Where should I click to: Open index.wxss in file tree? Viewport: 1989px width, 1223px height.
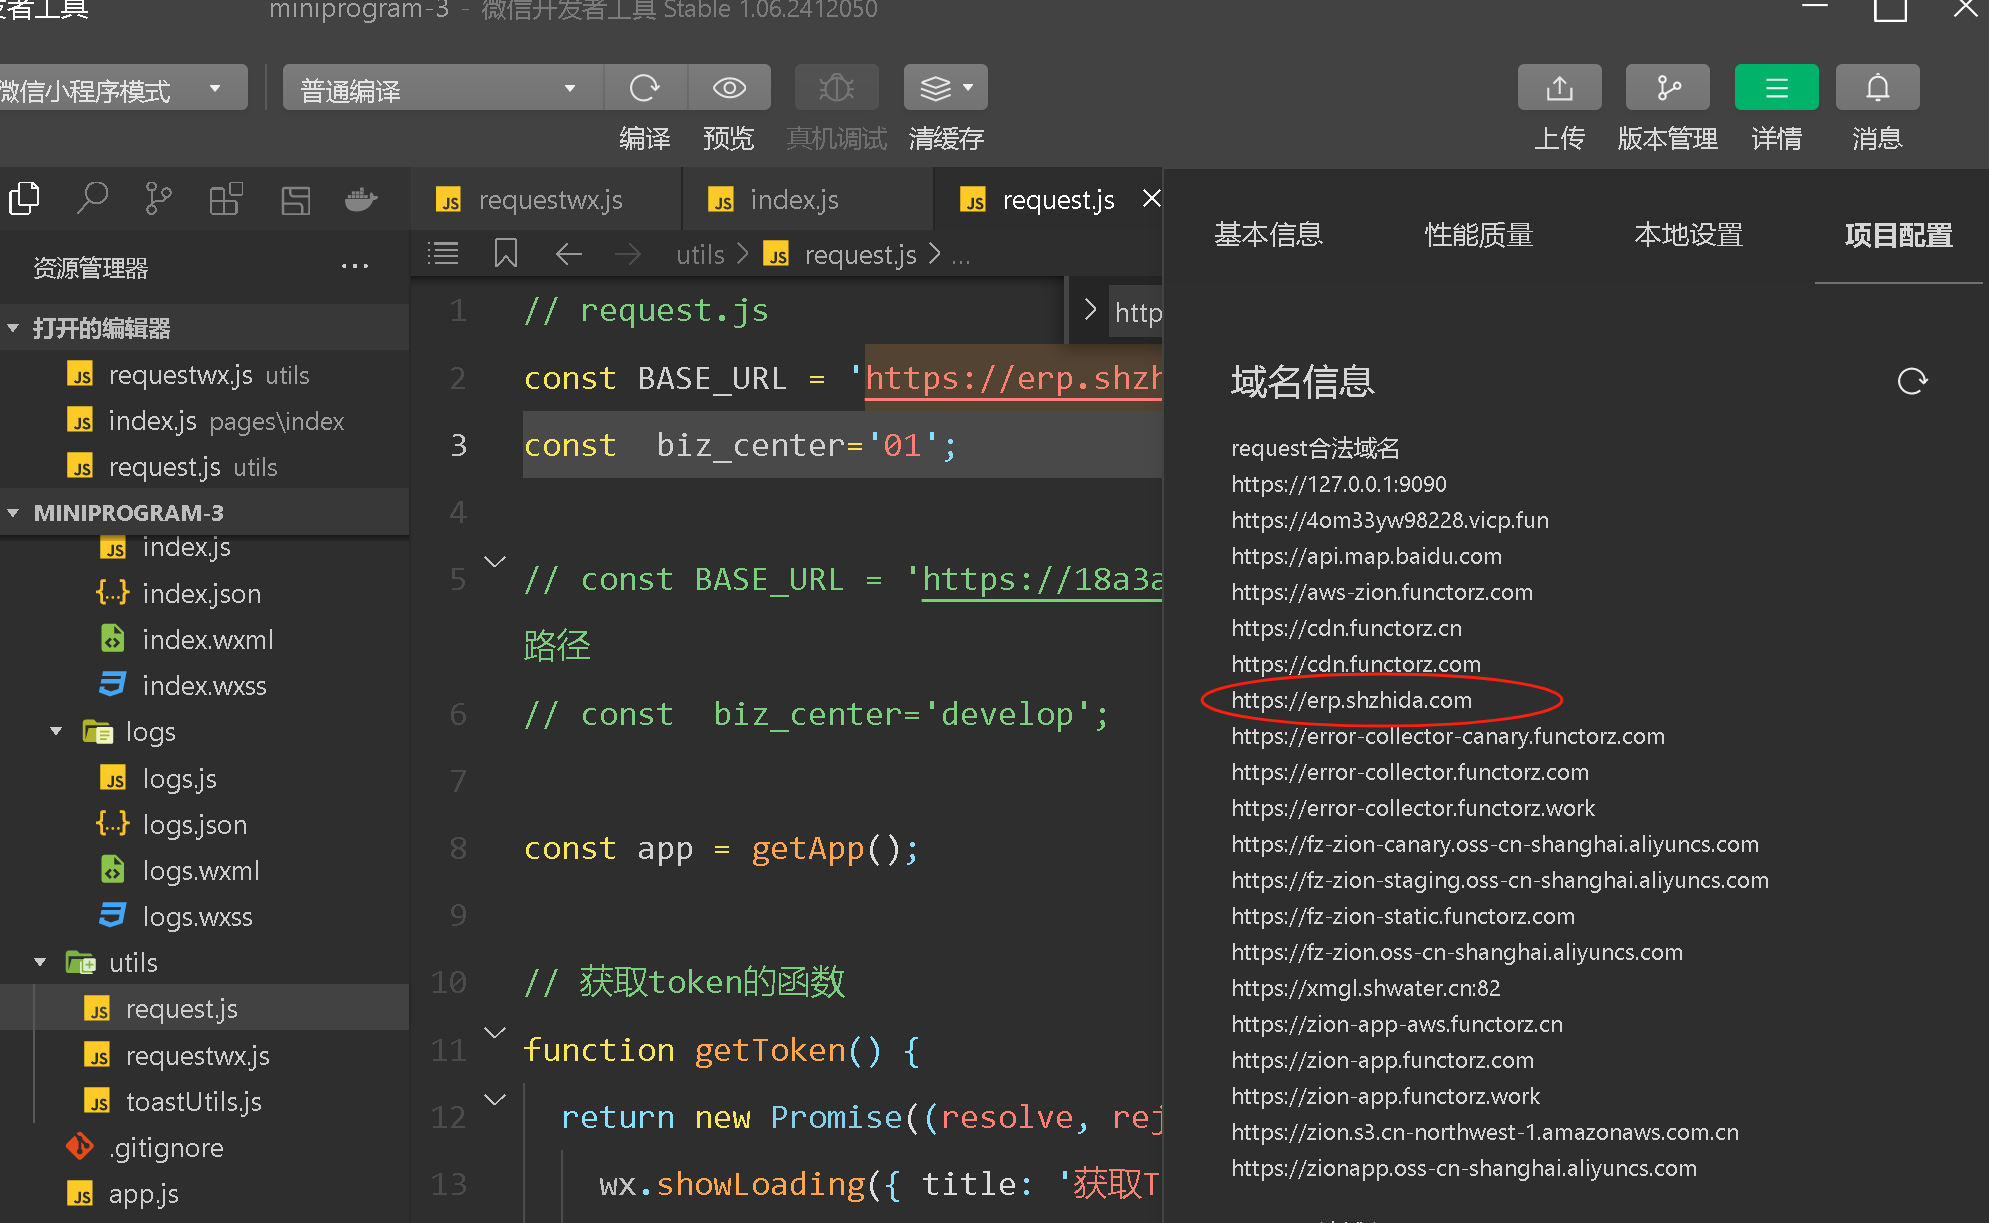pos(205,686)
